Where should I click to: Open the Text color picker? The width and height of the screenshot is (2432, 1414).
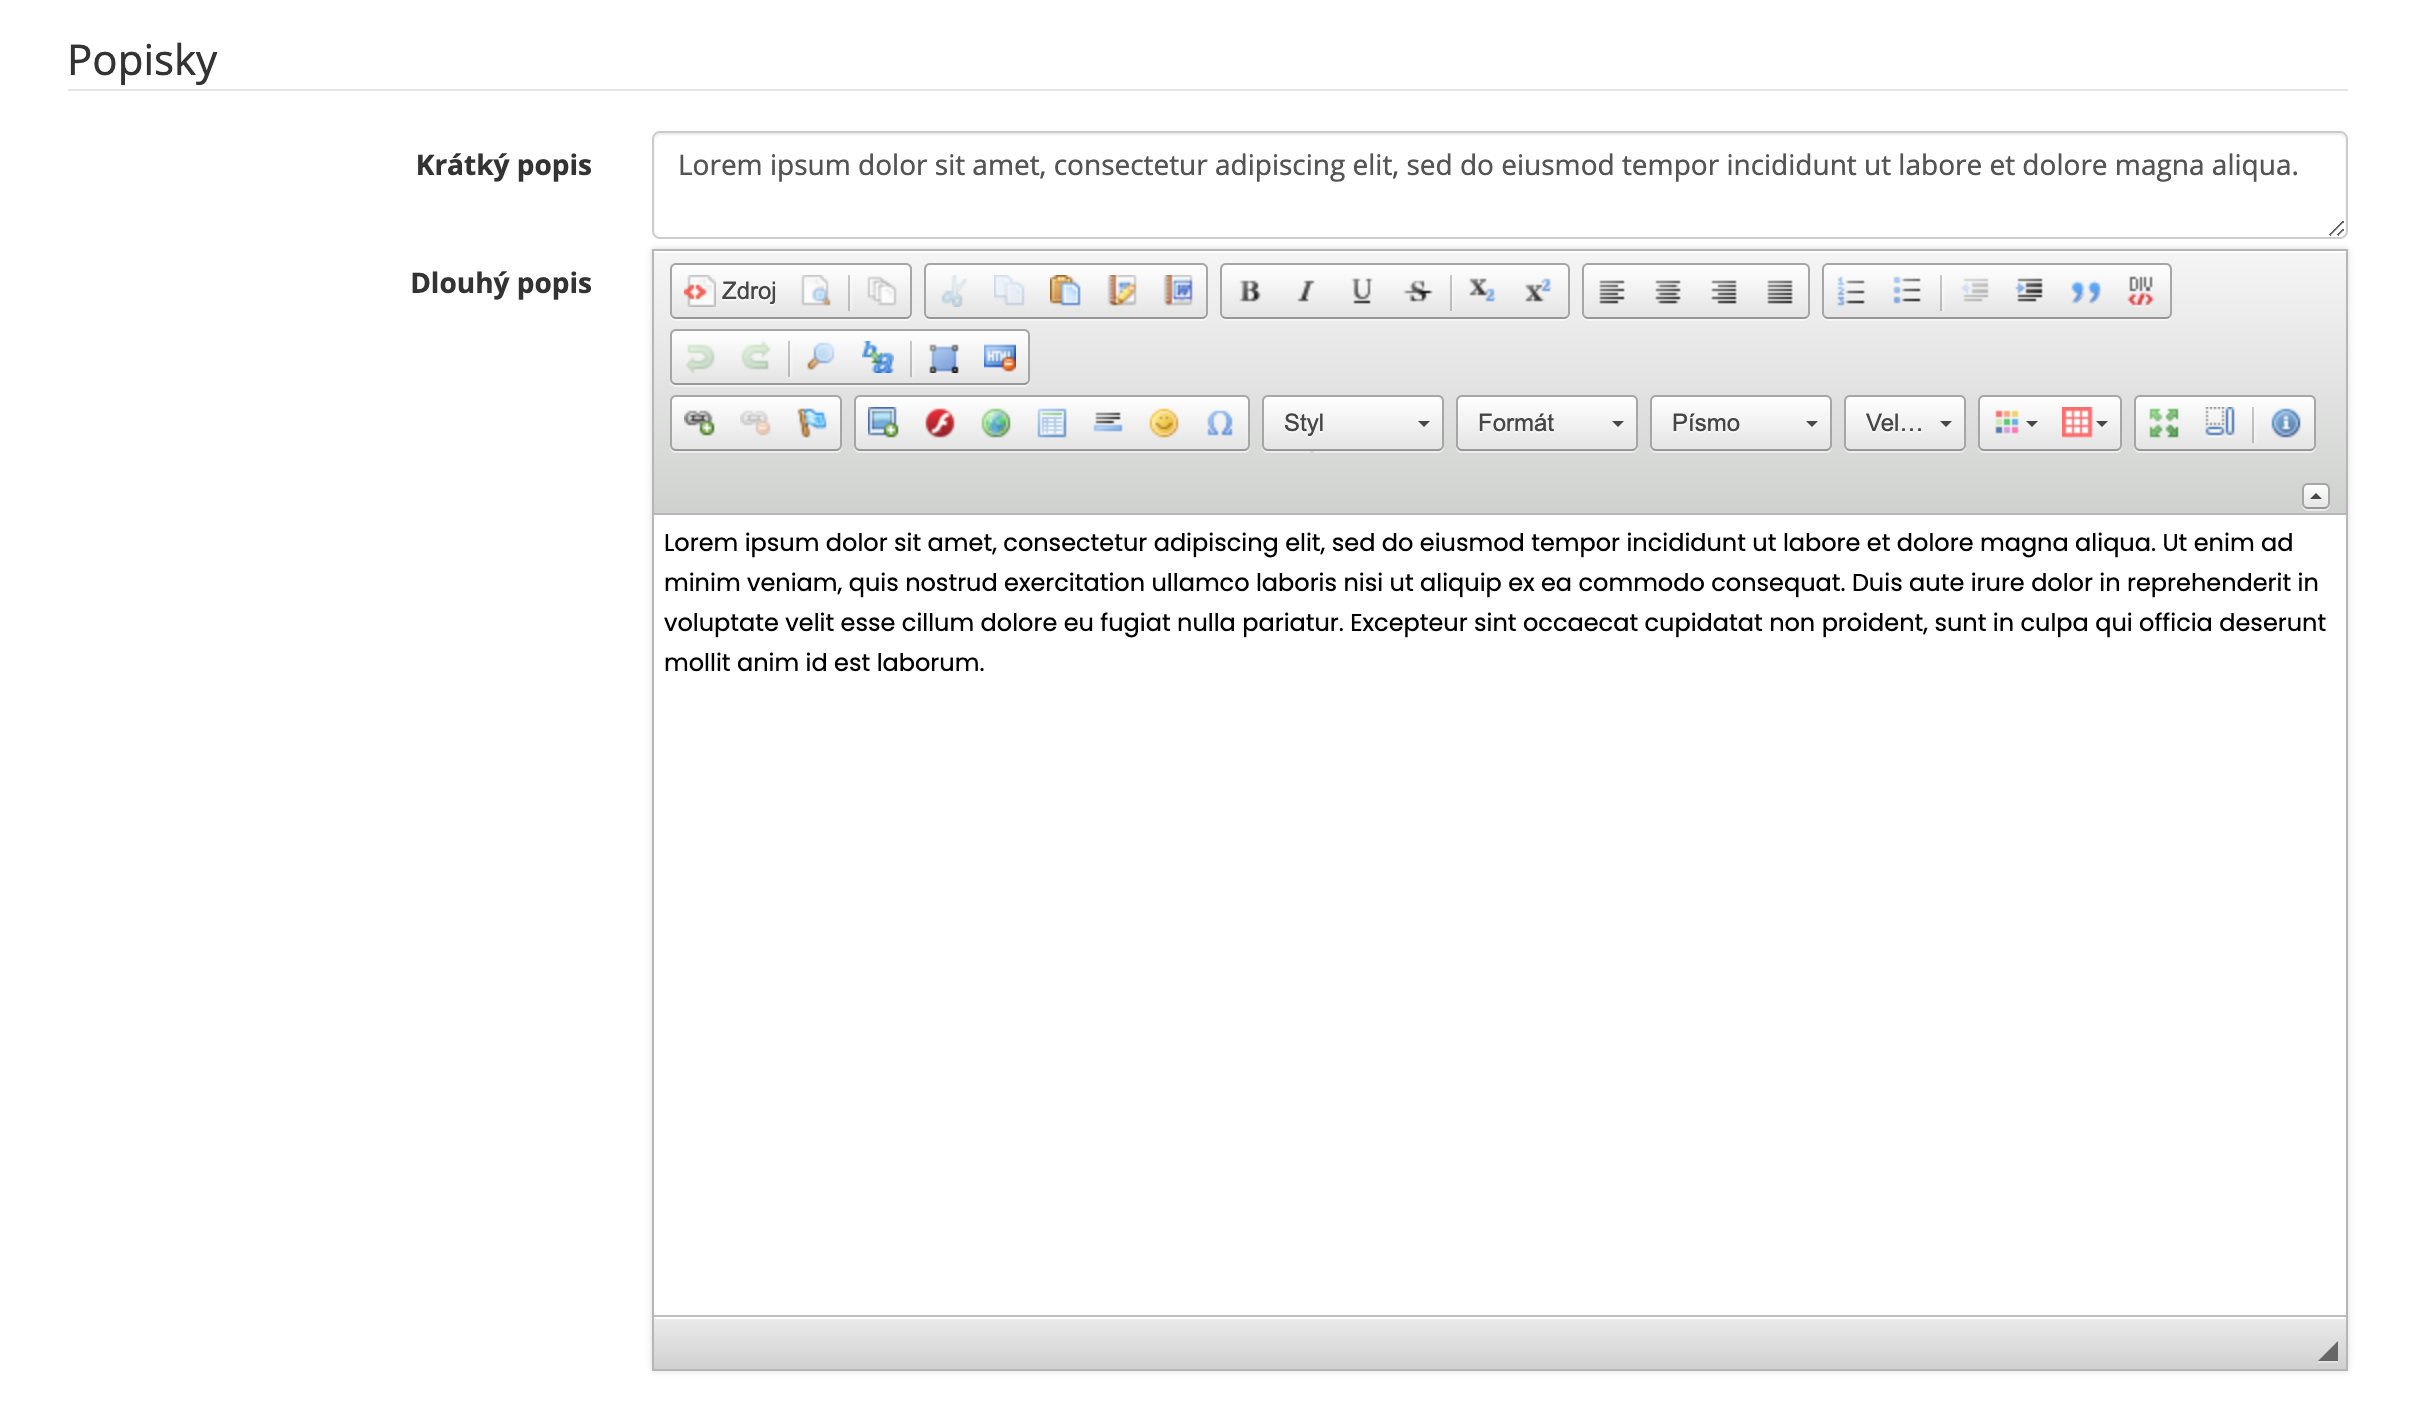coord(2016,423)
